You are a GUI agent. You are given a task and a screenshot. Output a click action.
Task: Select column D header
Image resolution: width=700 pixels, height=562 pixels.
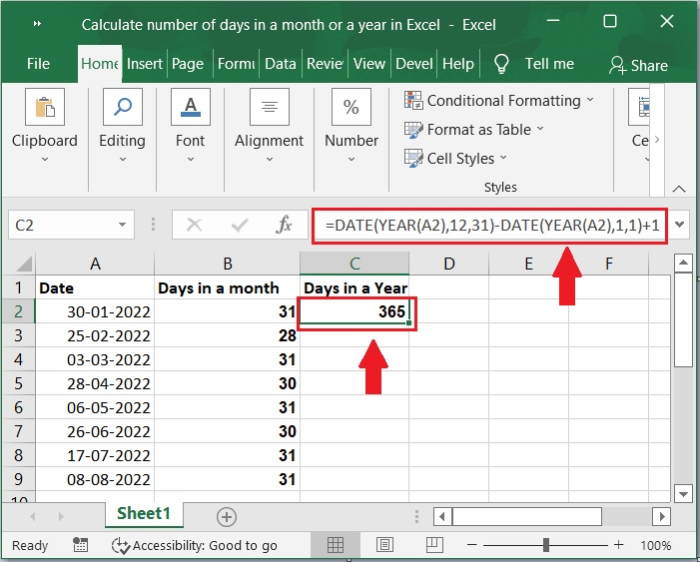tap(449, 263)
